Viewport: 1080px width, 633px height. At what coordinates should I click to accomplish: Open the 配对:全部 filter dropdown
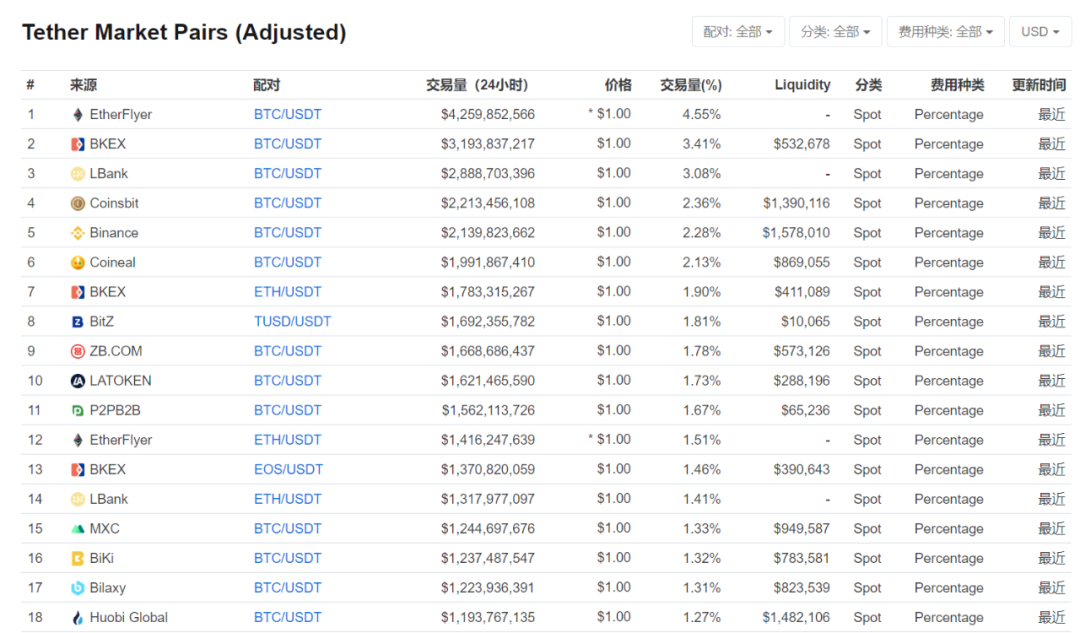[x=738, y=31]
